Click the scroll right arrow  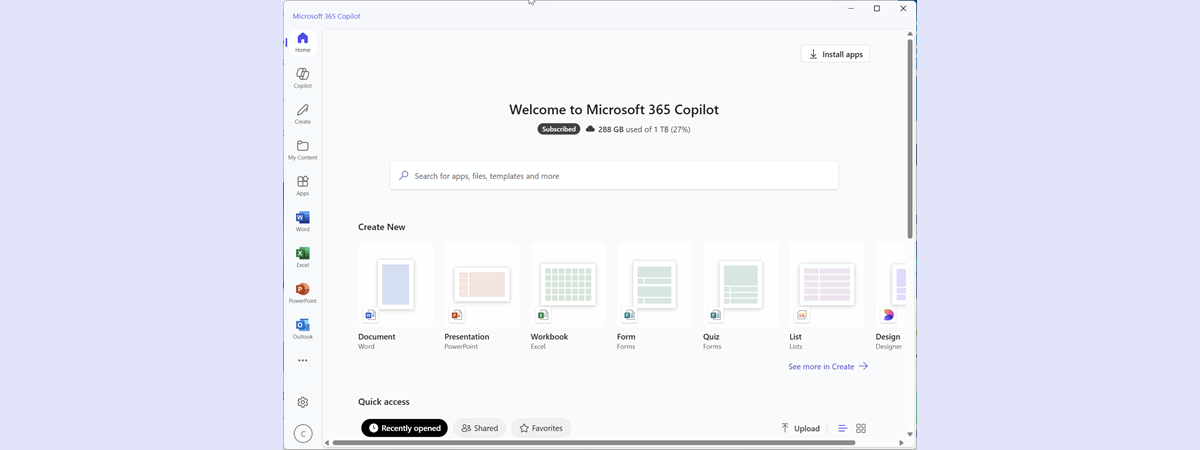902,442
